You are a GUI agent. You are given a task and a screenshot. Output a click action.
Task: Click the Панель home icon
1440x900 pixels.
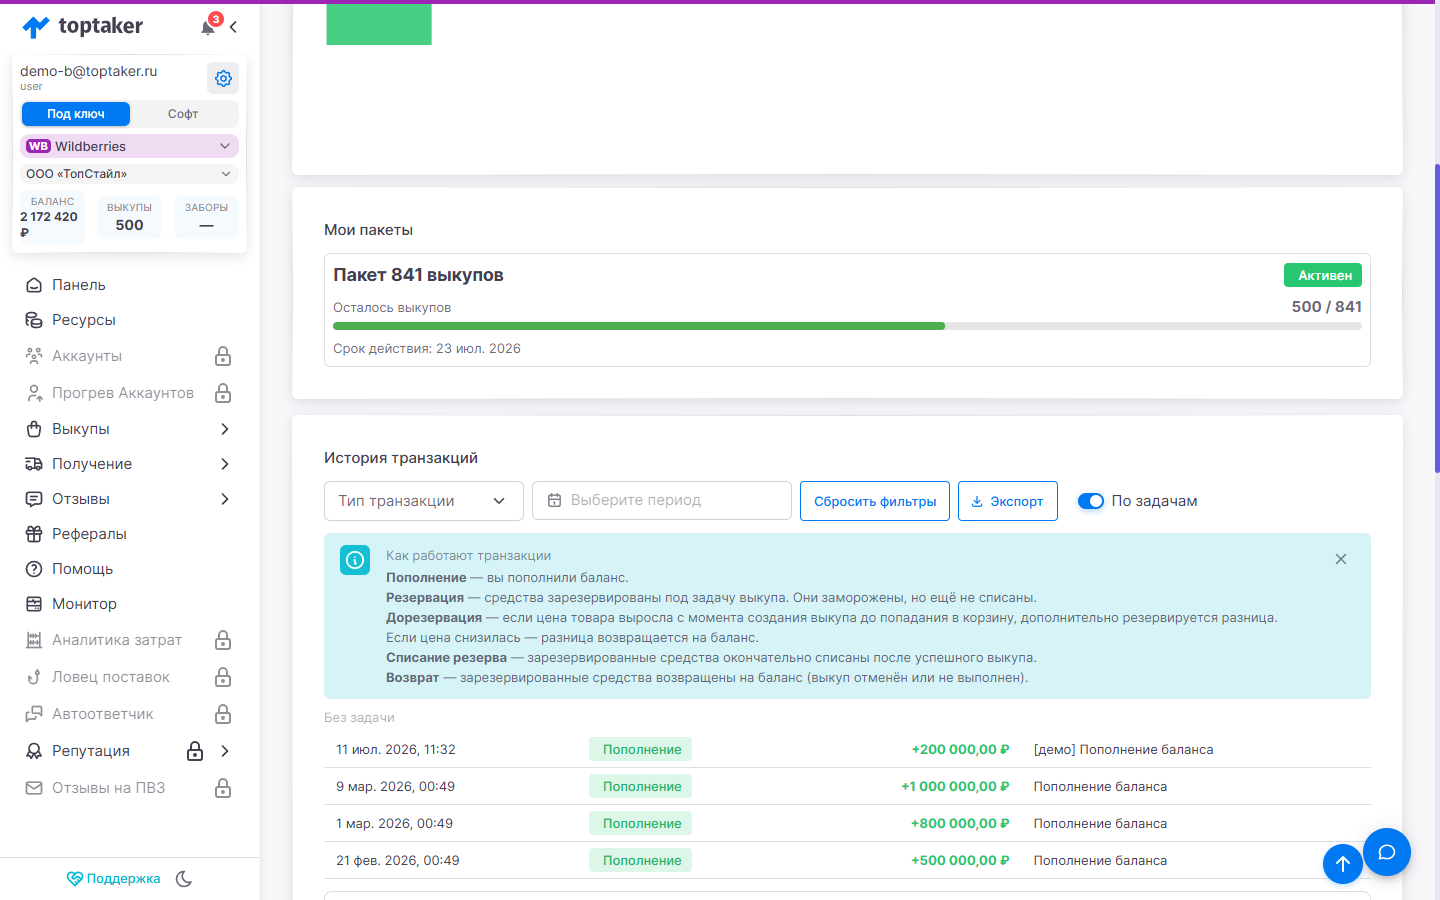(34, 285)
